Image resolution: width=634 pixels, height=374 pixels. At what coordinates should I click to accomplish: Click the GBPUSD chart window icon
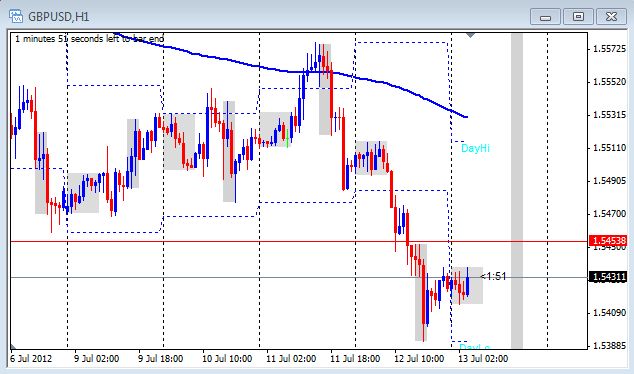pos(16,17)
